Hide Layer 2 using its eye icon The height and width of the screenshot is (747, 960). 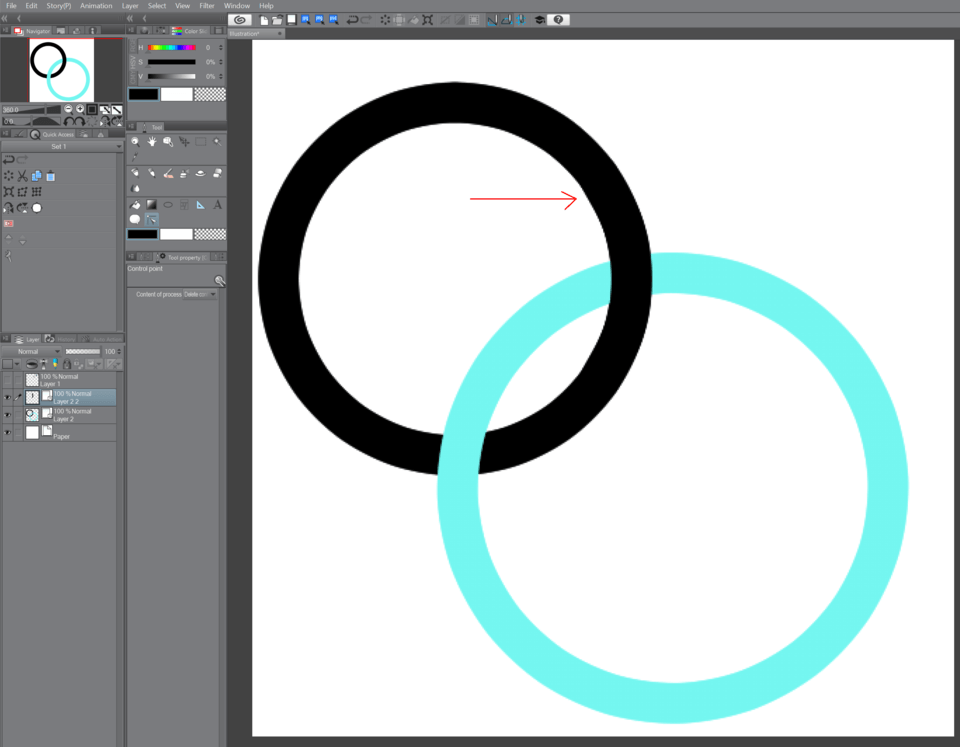click(7, 415)
